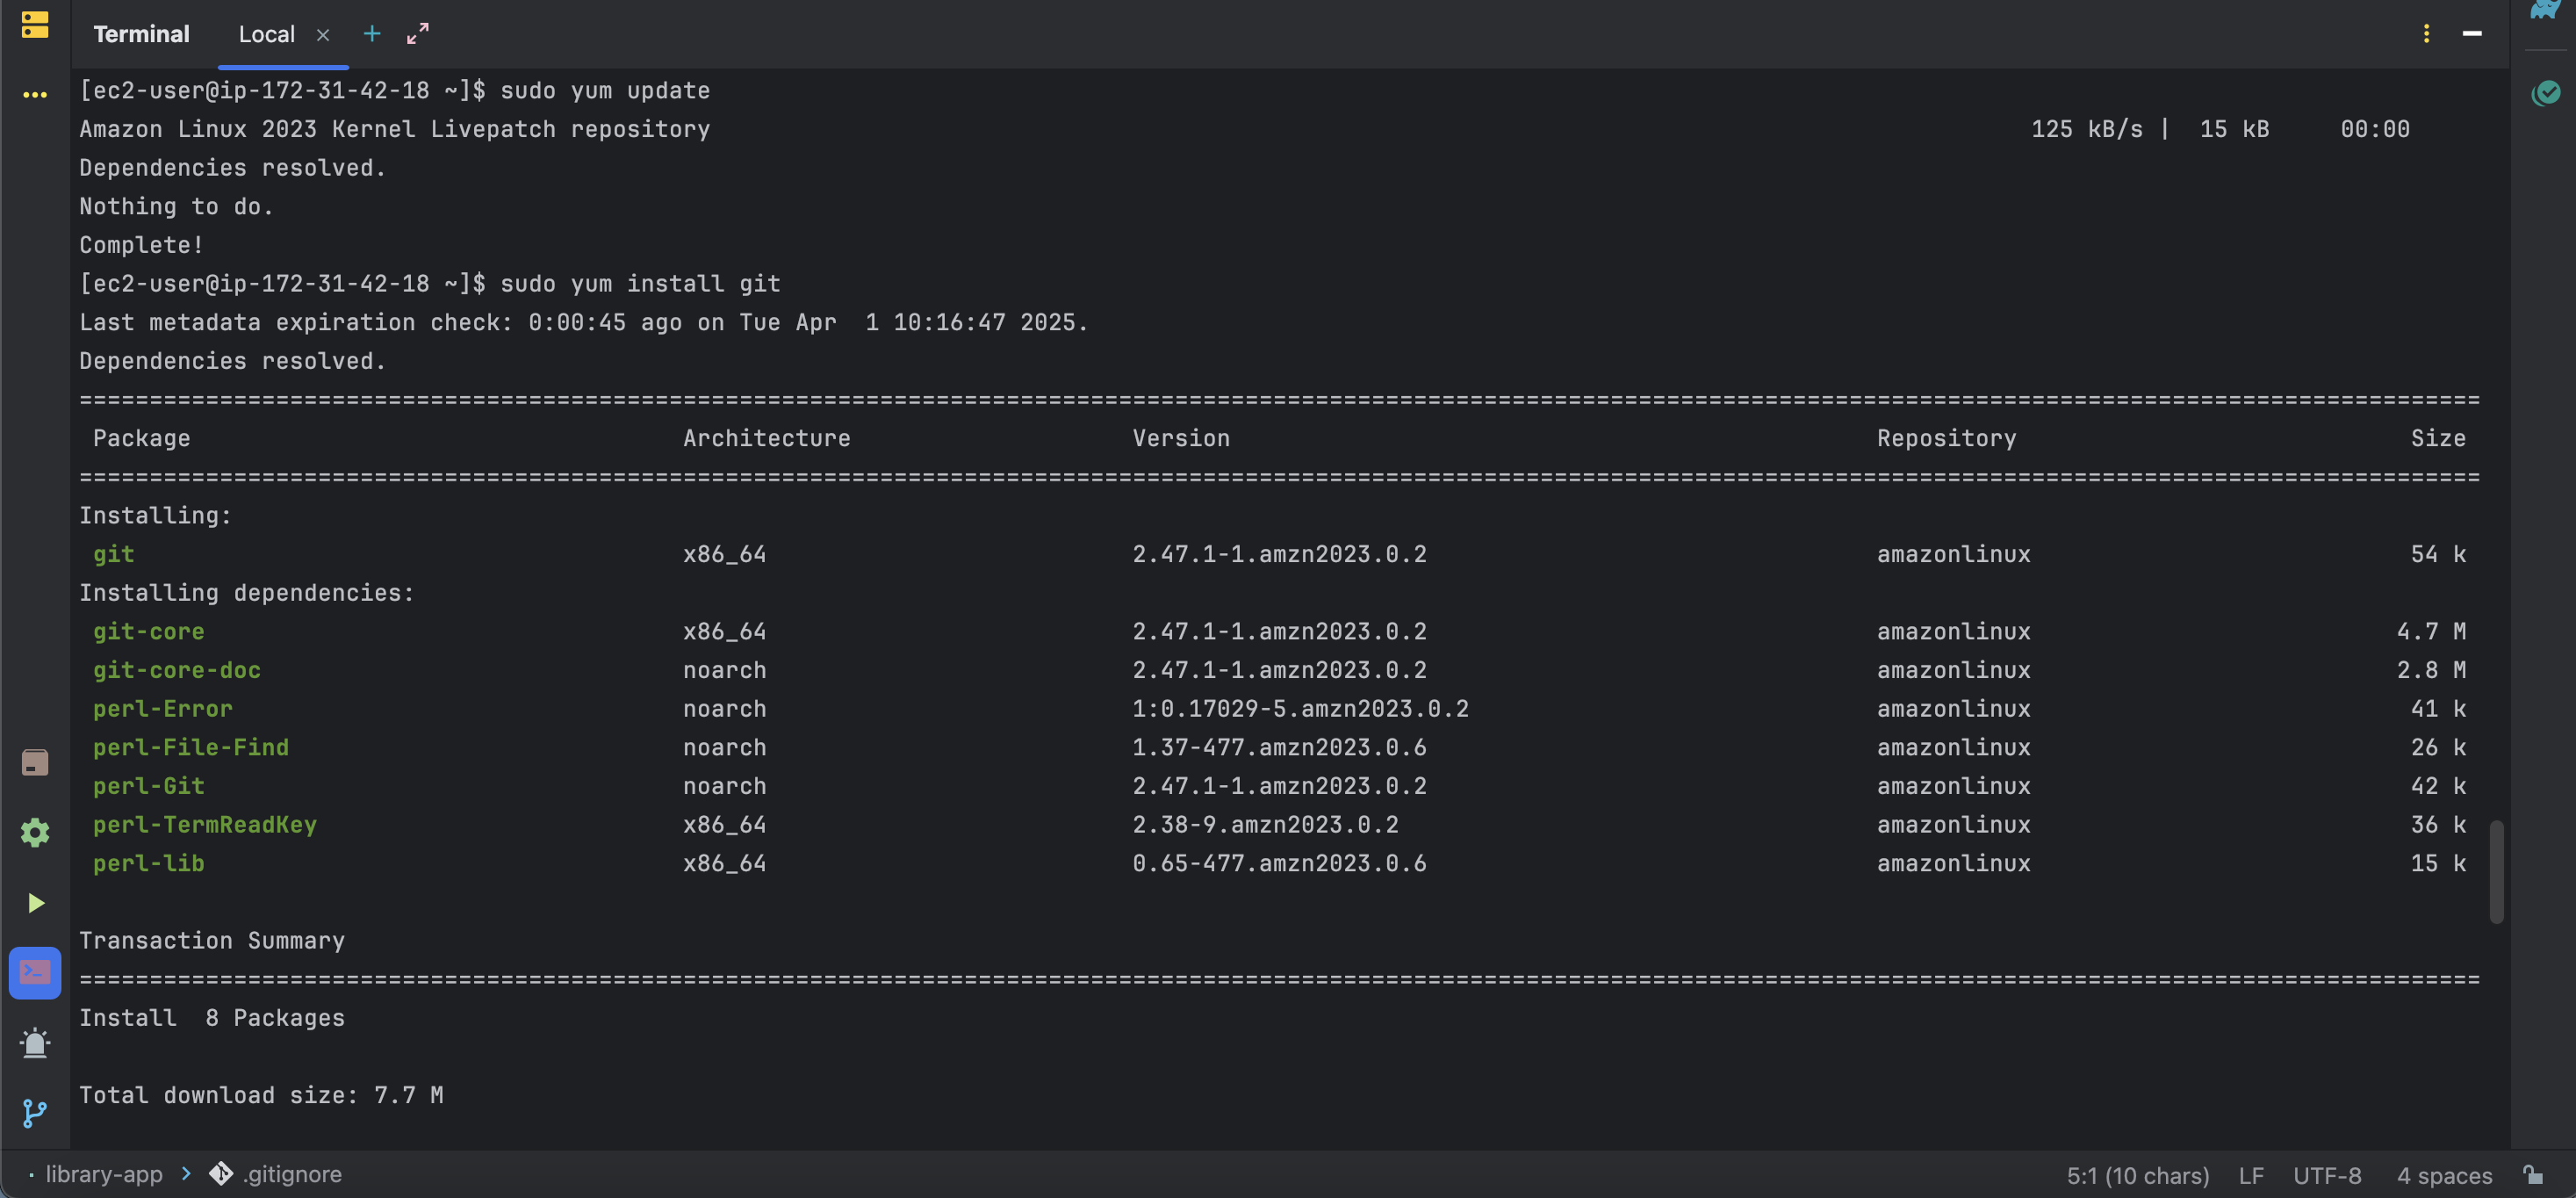Close the Local terminal tab

pos(323,35)
